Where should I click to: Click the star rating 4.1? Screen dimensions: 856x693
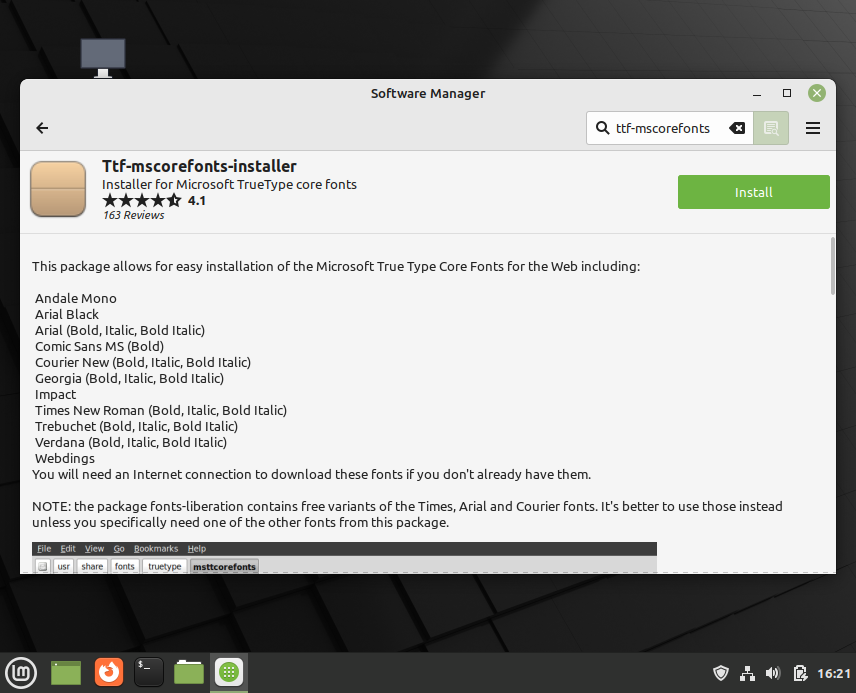tap(154, 200)
